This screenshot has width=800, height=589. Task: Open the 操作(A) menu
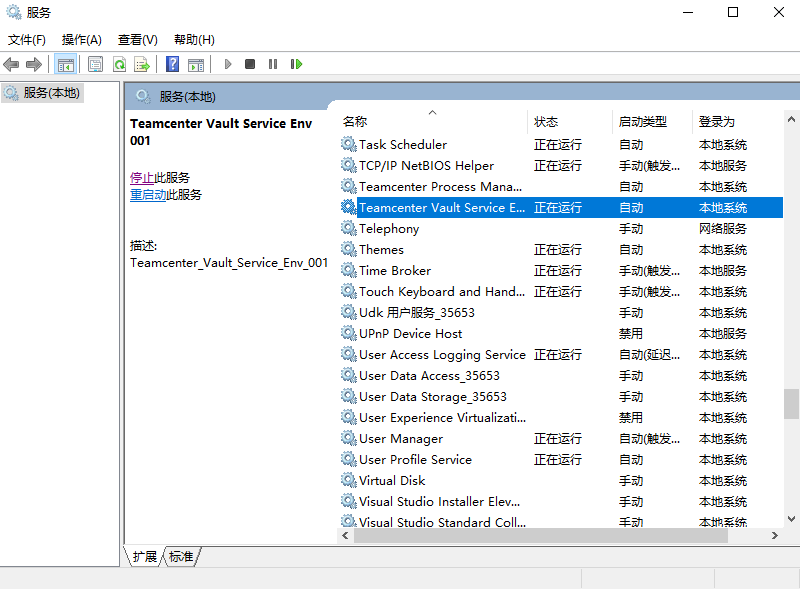(x=81, y=40)
